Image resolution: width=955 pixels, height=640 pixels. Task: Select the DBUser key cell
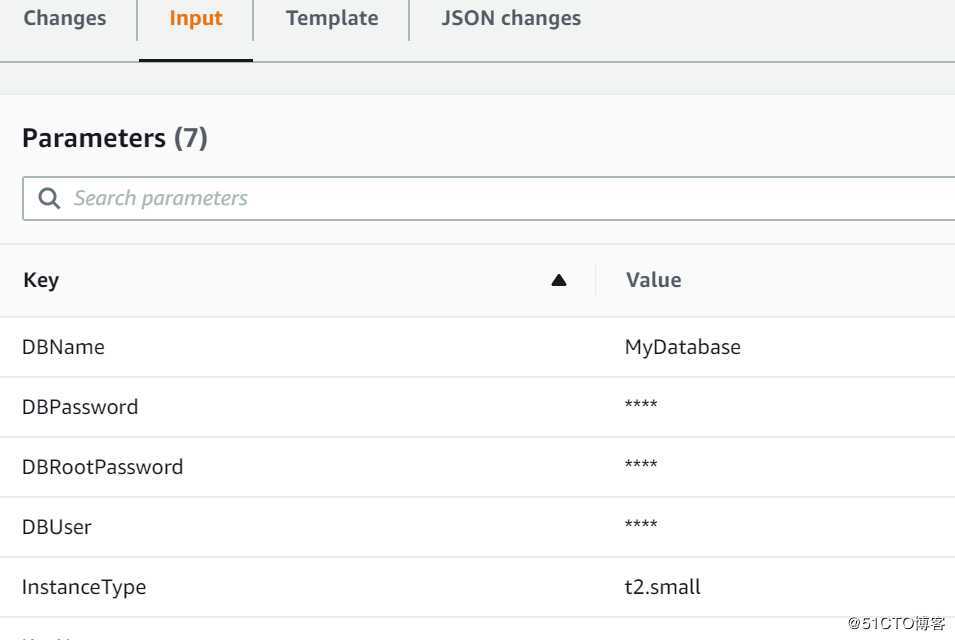pyautogui.click(x=57, y=527)
